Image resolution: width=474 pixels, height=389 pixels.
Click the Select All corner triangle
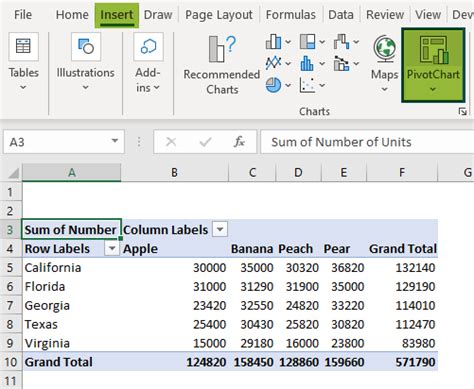(x=14, y=173)
